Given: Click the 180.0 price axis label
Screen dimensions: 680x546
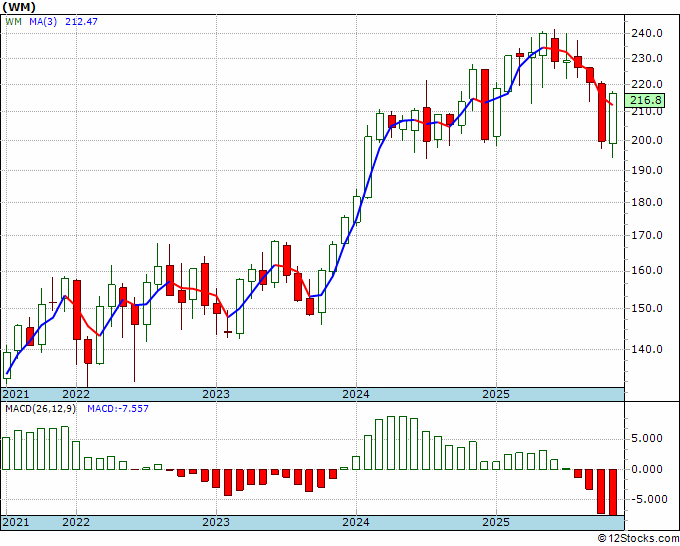Looking at the screenshot, I should click(x=646, y=202).
